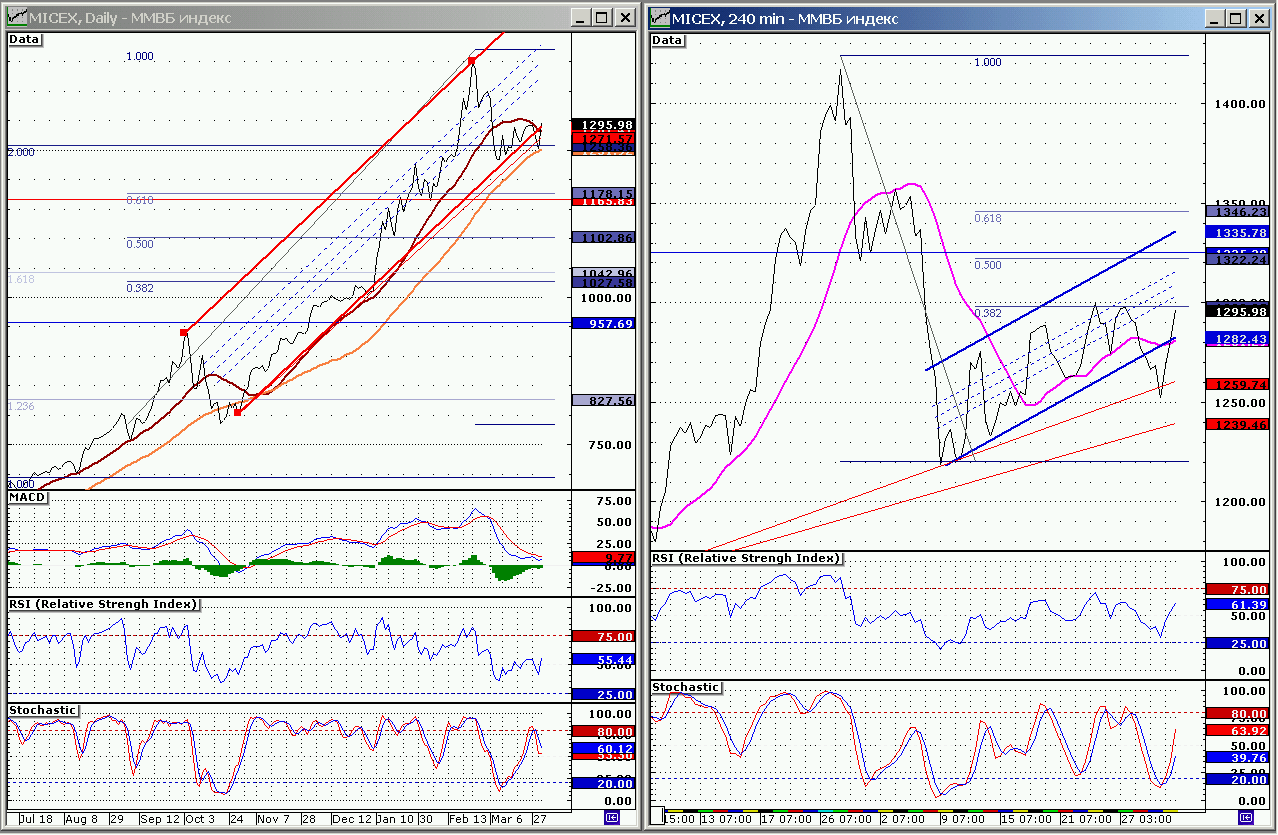Image resolution: width=1278 pixels, height=835 pixels.
Task: Click the blue 957.69 price label on the Daily axis
Action: pyautogui.click(x=603, y=323)
